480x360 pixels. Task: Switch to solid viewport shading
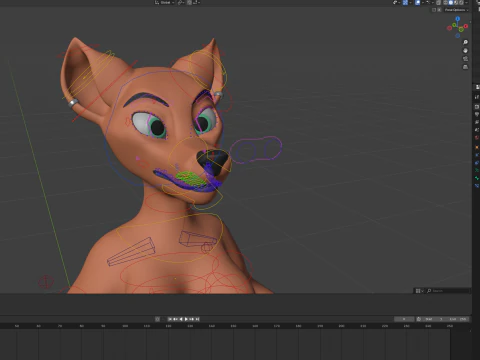click(x=451, y=2)
